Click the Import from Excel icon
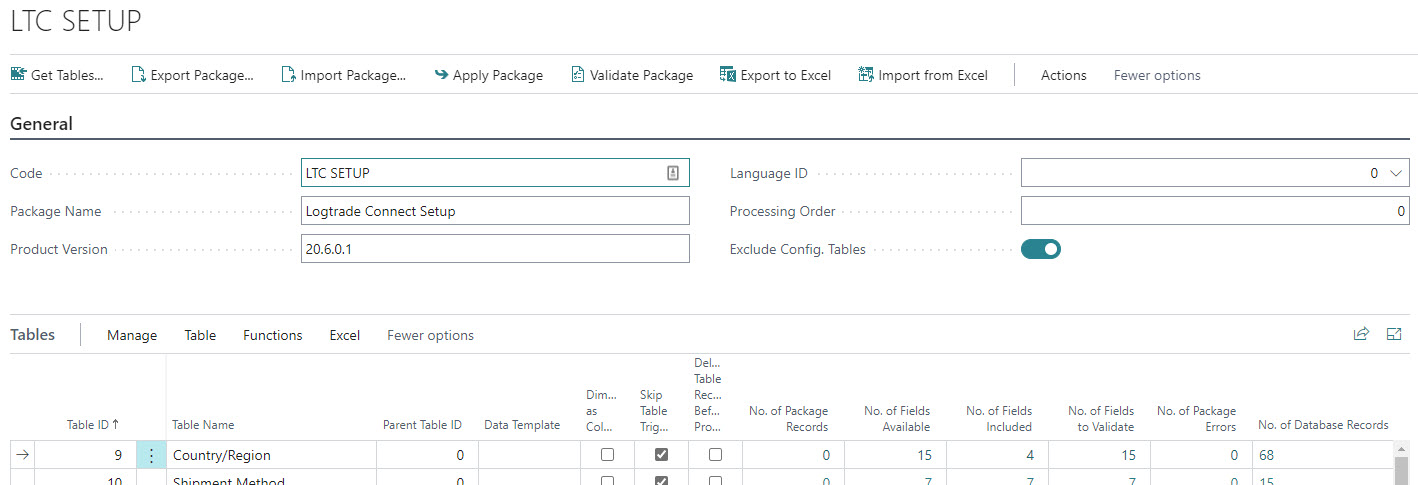Image resolution: width=1418 pixels, height=485 pixels. (866, 75)
